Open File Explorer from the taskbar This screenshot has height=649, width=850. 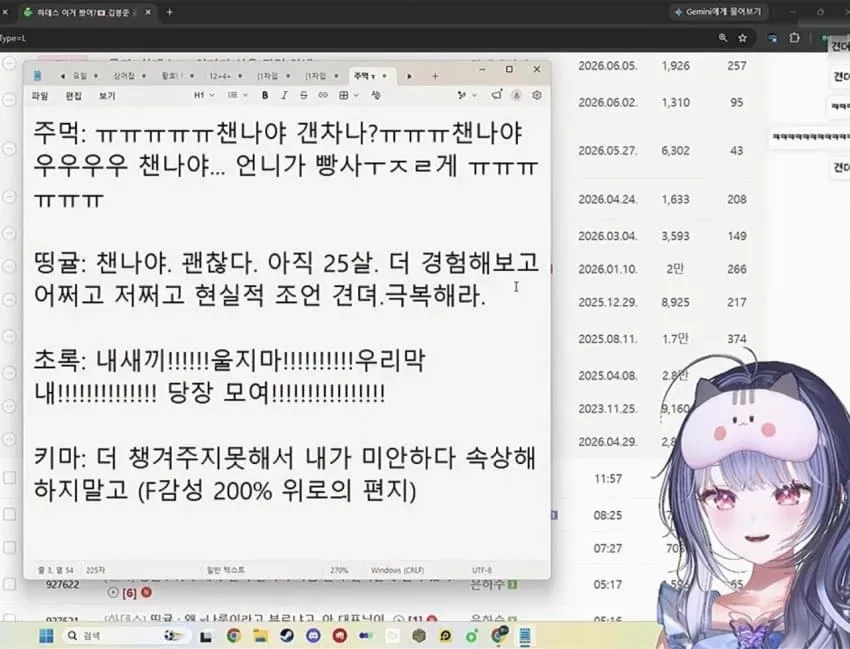260,635
